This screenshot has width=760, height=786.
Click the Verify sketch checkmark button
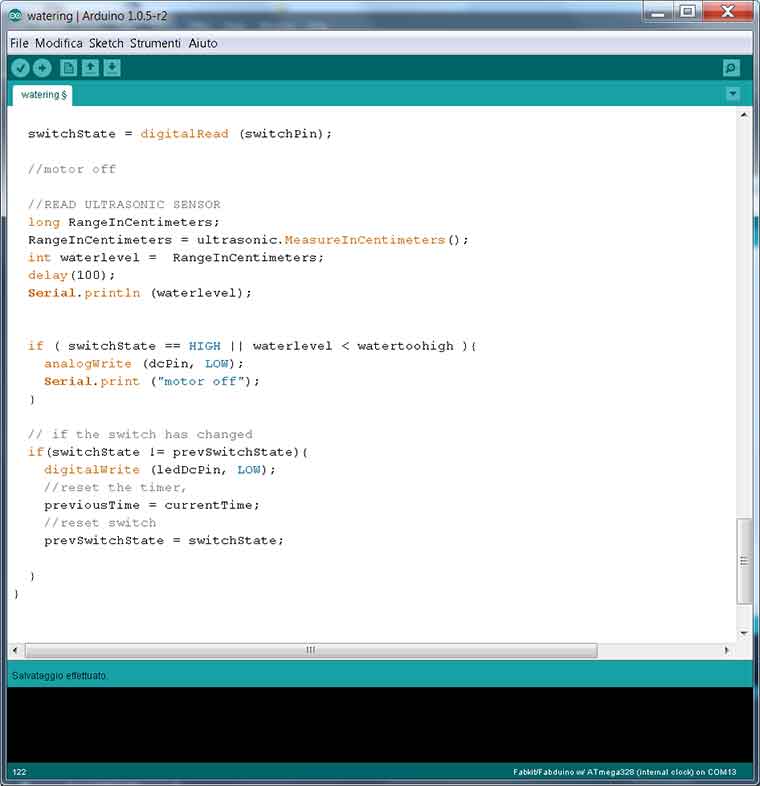point(21,68)
